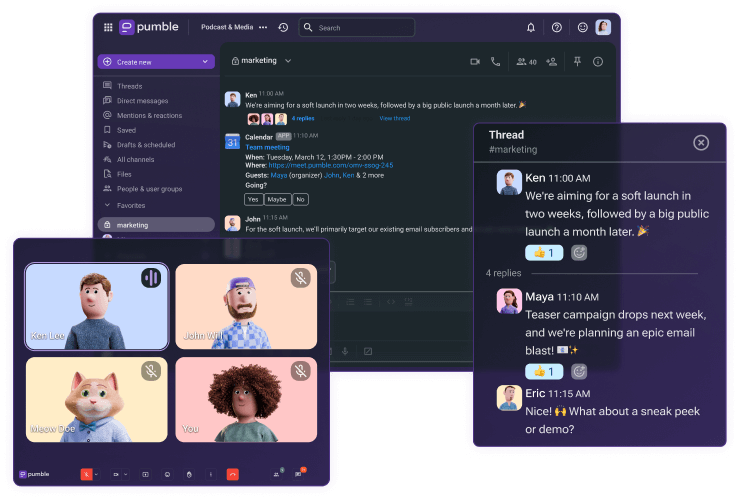Click Yes on the Team meeting invite
Viewport: 740px width, 500px height.
point(253,199)
